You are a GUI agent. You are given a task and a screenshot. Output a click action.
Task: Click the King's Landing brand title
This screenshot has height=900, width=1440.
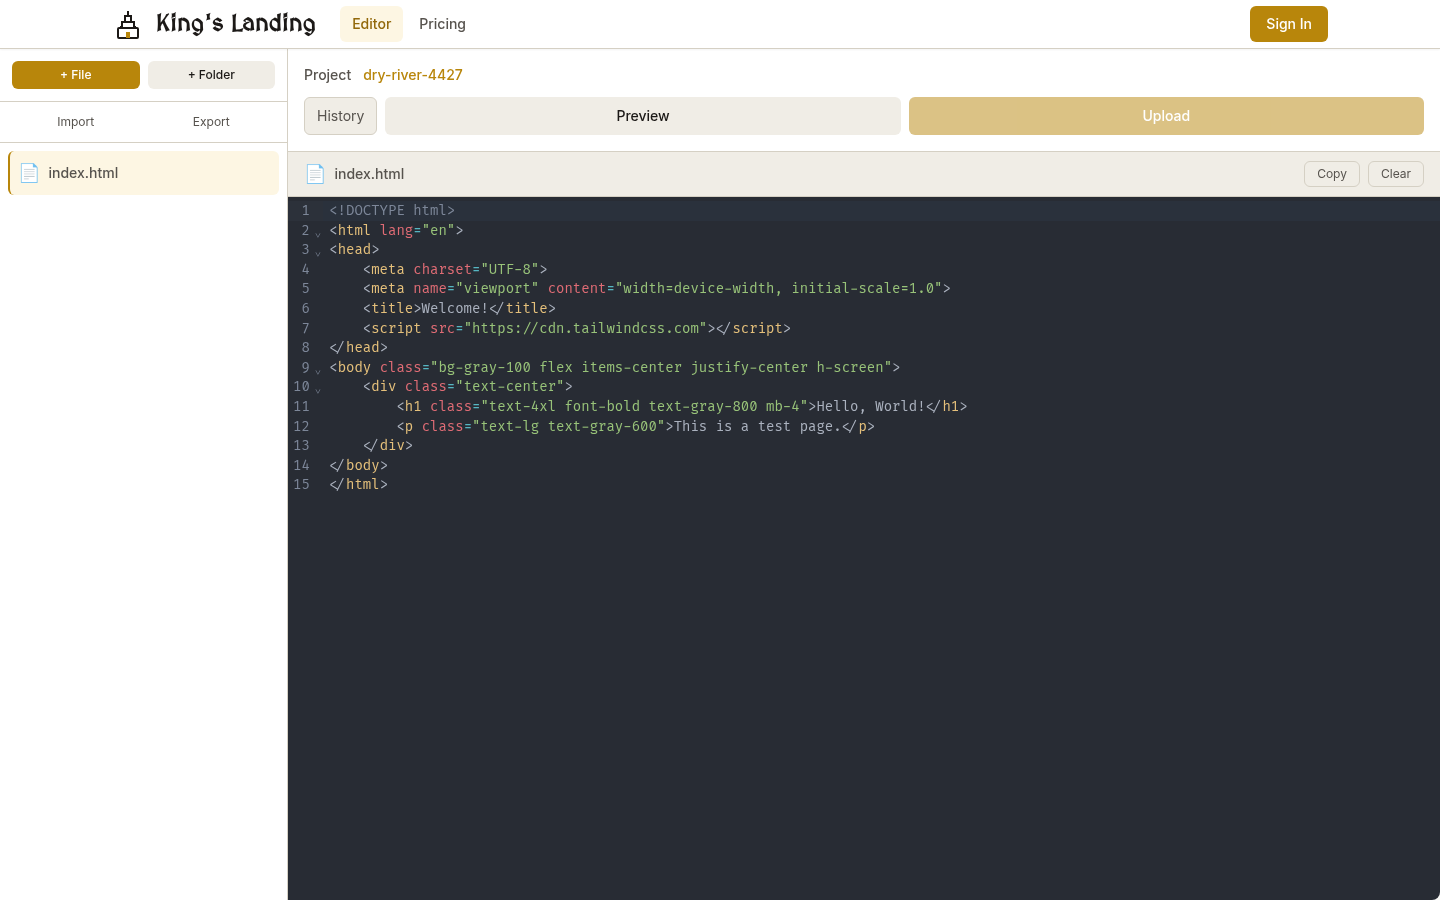(x=236, y=24)
